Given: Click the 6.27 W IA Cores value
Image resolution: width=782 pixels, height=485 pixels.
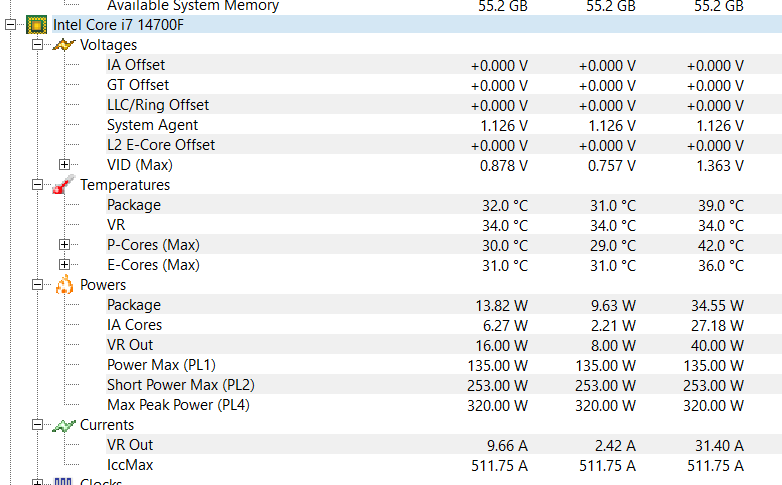Looking at the screenshot, I should [505, 325].
